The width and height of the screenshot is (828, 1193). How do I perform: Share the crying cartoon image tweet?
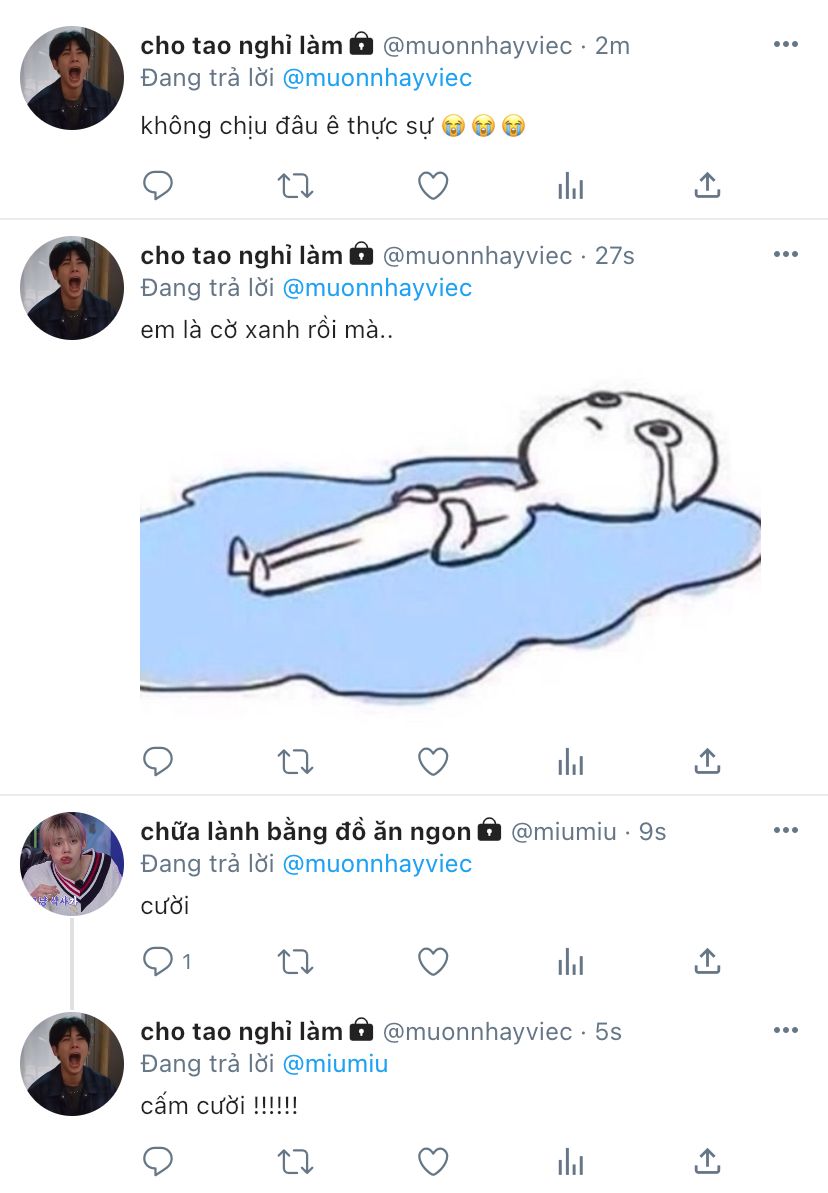(x=707, y=762)
